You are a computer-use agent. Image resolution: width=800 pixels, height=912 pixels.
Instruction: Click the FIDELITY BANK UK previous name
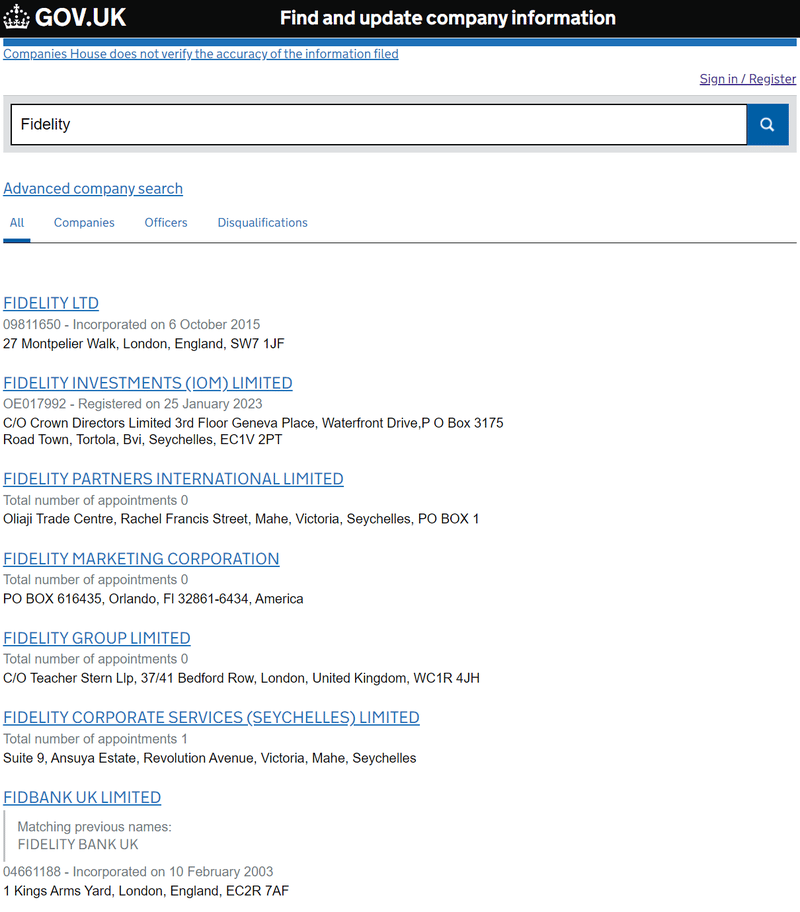78,845
